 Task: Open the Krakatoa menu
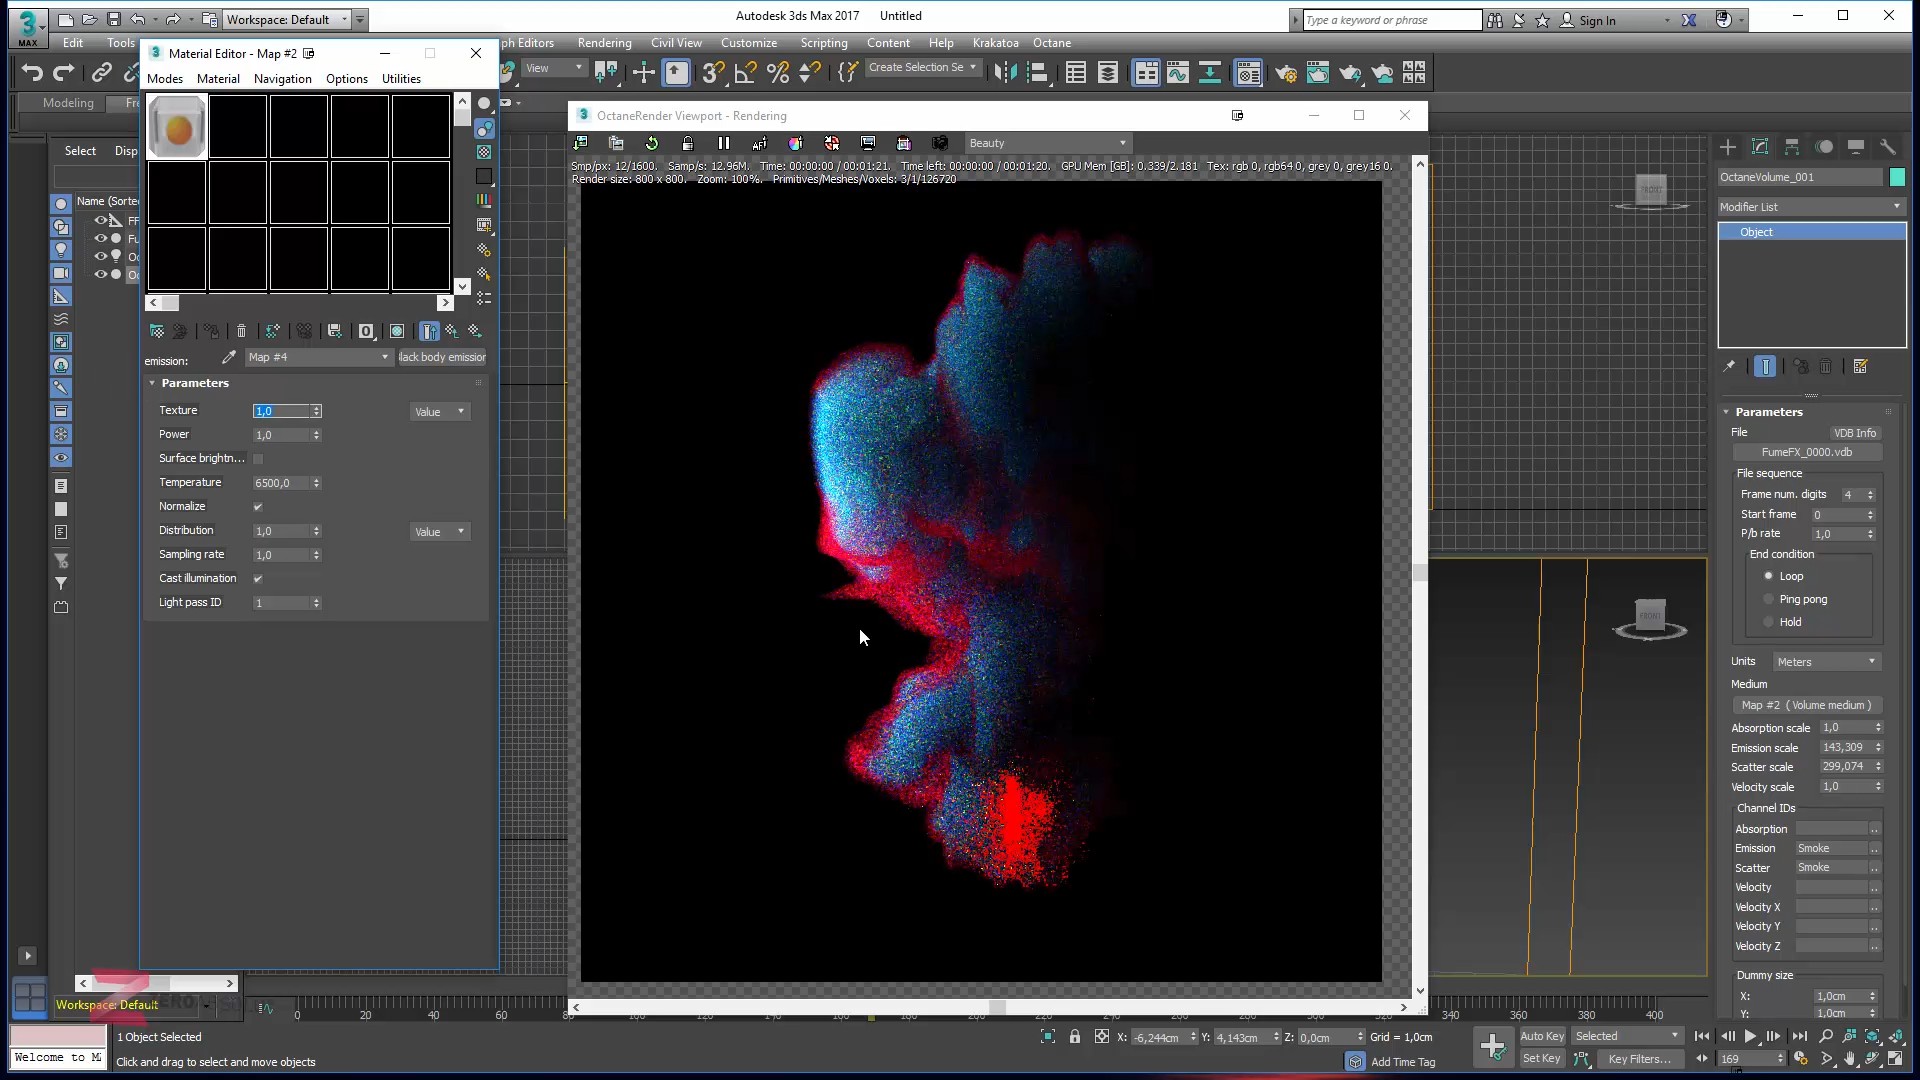tap(995, 43)
